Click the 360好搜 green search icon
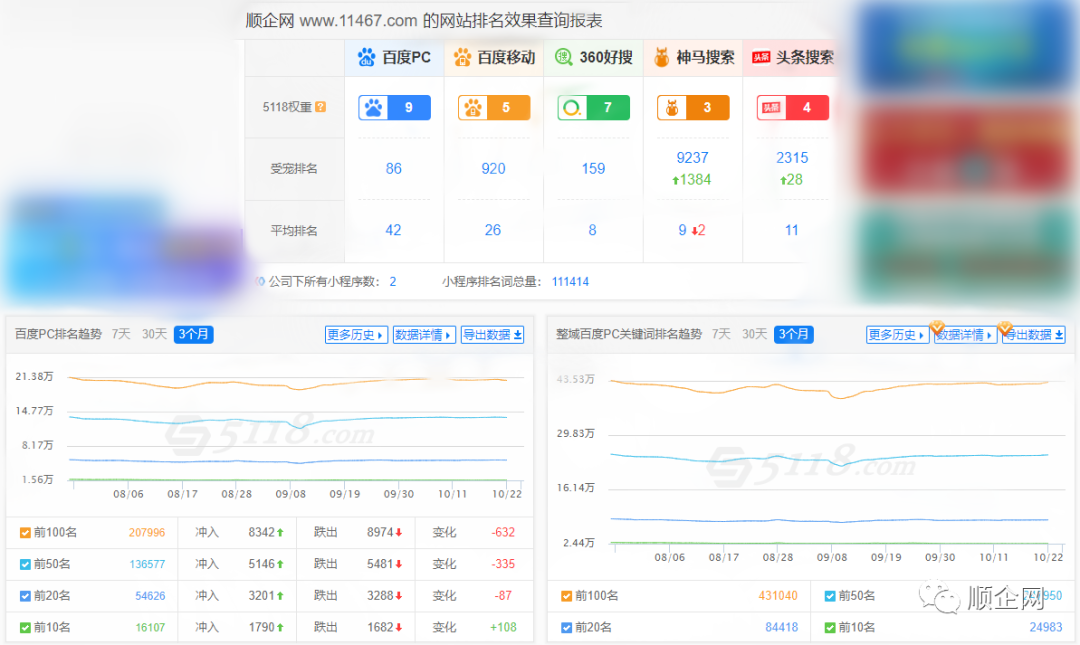 click(x=563, y=57)
